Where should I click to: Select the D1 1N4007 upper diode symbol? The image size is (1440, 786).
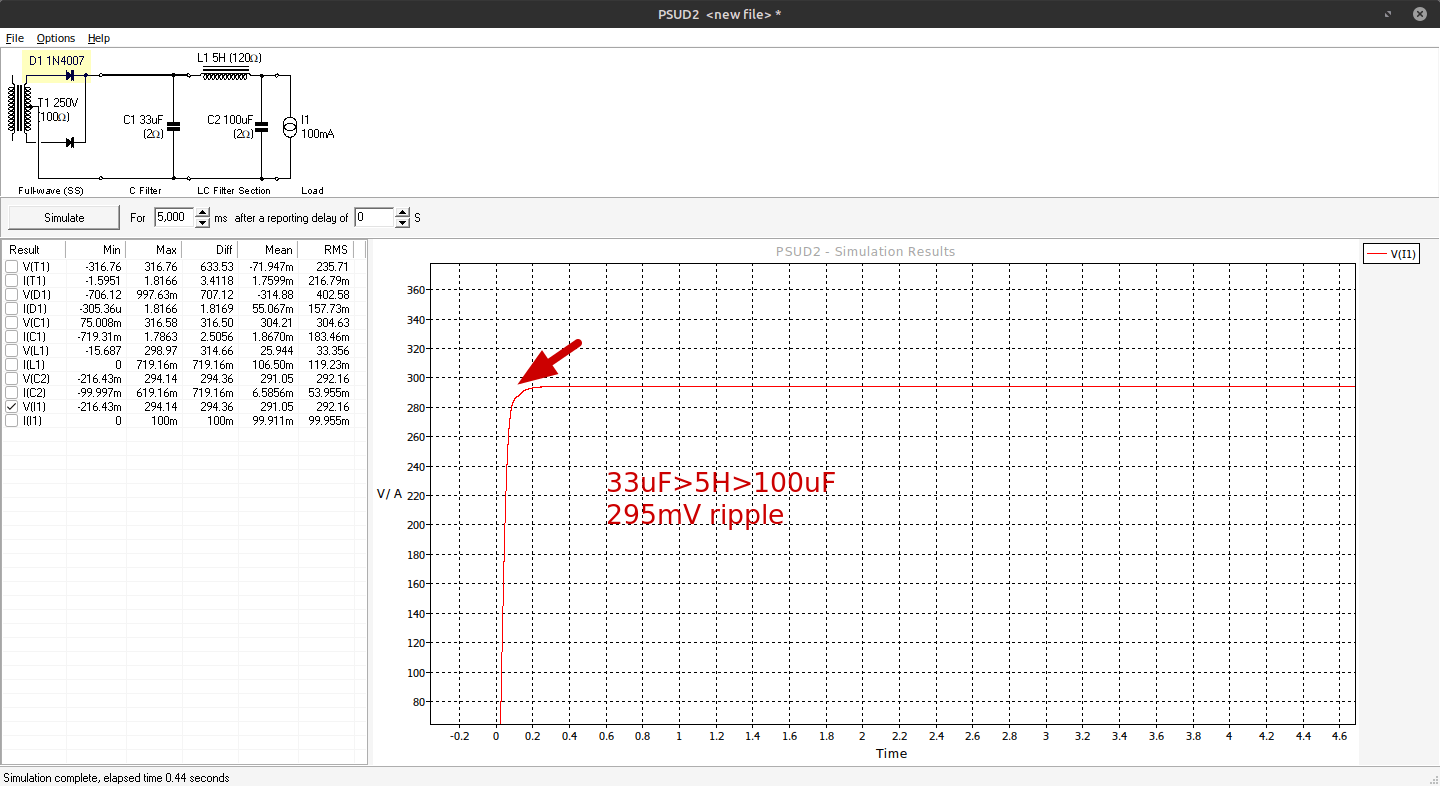pos(70,75)
